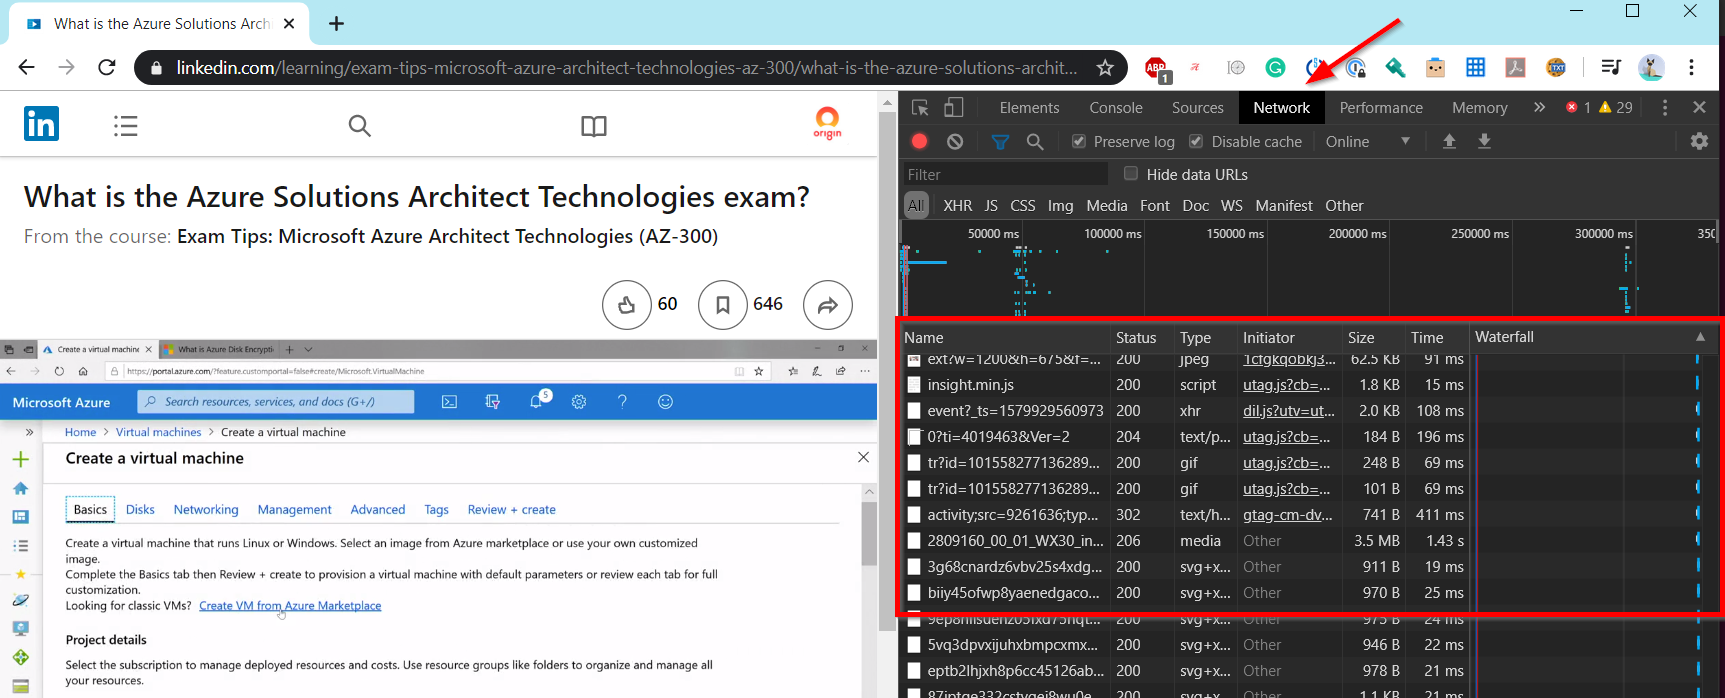Image resolution: width=1725 pixels, height=698 pixels.
Task: Click the share arrow button
Action: click(x=827, y=305)
